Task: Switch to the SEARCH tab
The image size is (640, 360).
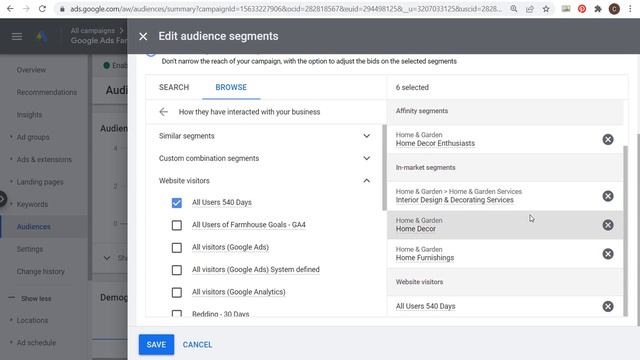Action: (x=174, y=87)
